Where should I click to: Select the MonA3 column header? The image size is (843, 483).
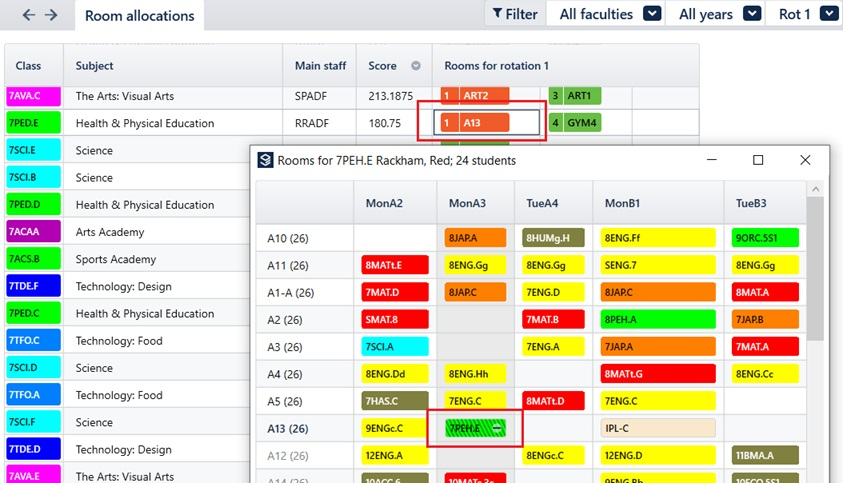click(x=467, y=203)
